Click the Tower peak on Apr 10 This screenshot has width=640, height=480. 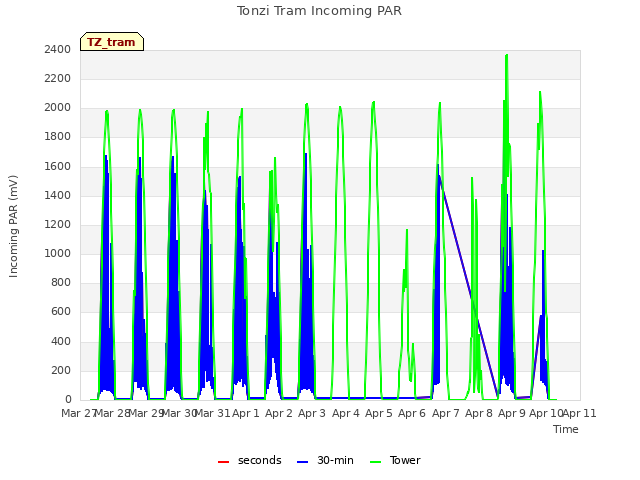[540, 92]
